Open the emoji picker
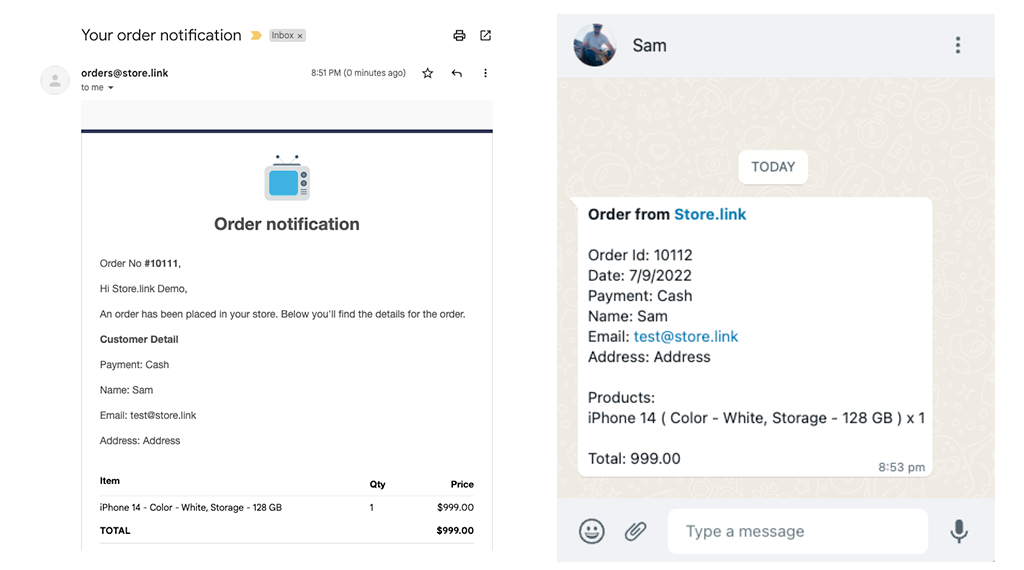The height and width of the screenshot is (570, 1024). pyautogui.click(x=592, y=531)
